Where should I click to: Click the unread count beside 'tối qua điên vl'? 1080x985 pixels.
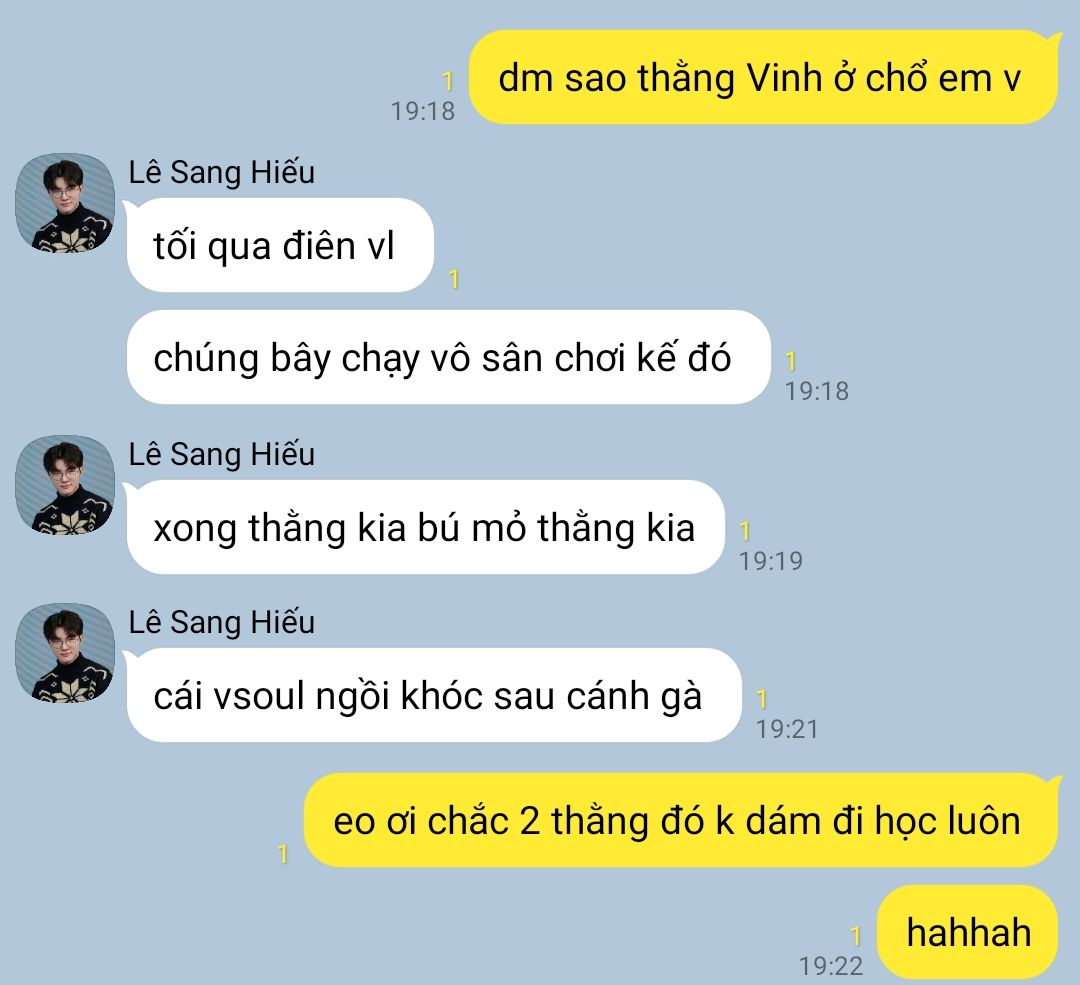pyautogui.click(x=453, y=280)
